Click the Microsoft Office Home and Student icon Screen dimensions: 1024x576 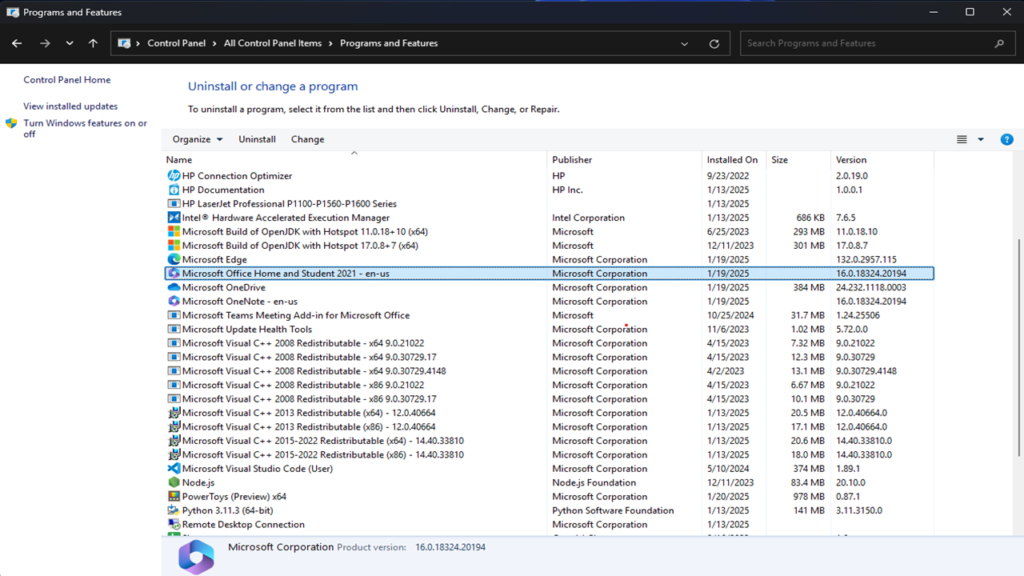[174, 274]
